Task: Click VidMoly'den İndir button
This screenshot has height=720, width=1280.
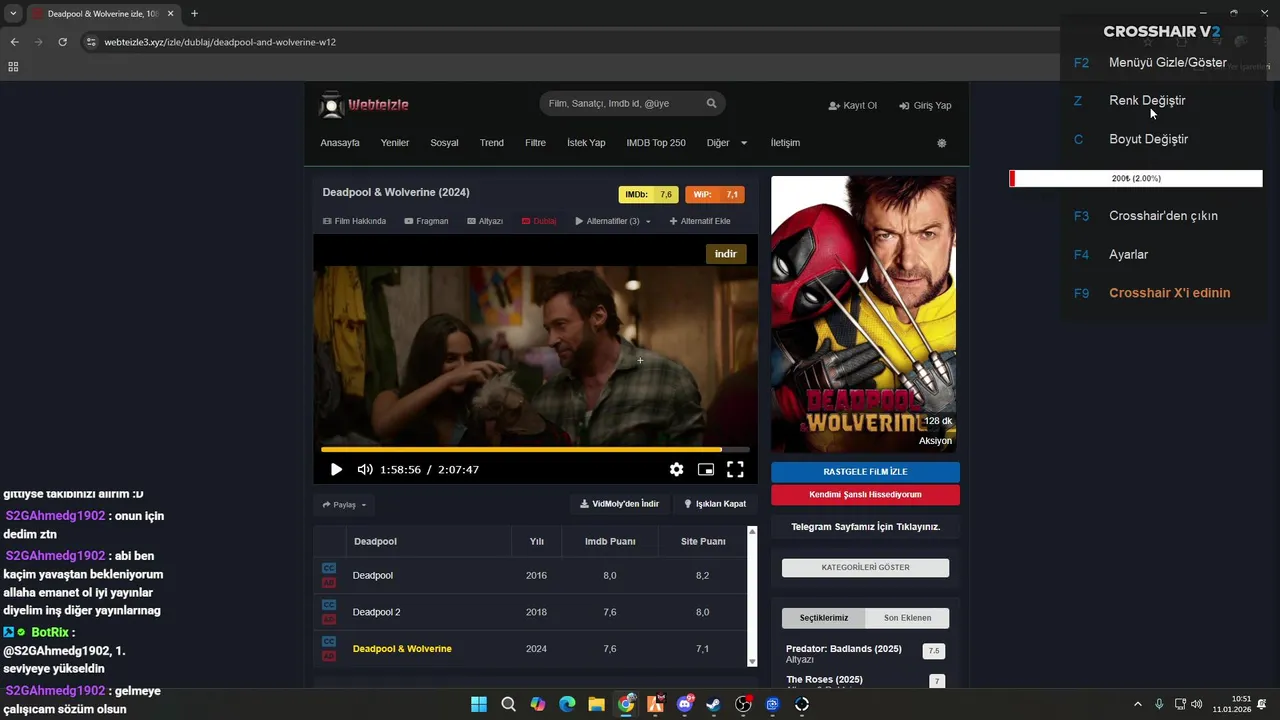Action: [x=619, y=504]
